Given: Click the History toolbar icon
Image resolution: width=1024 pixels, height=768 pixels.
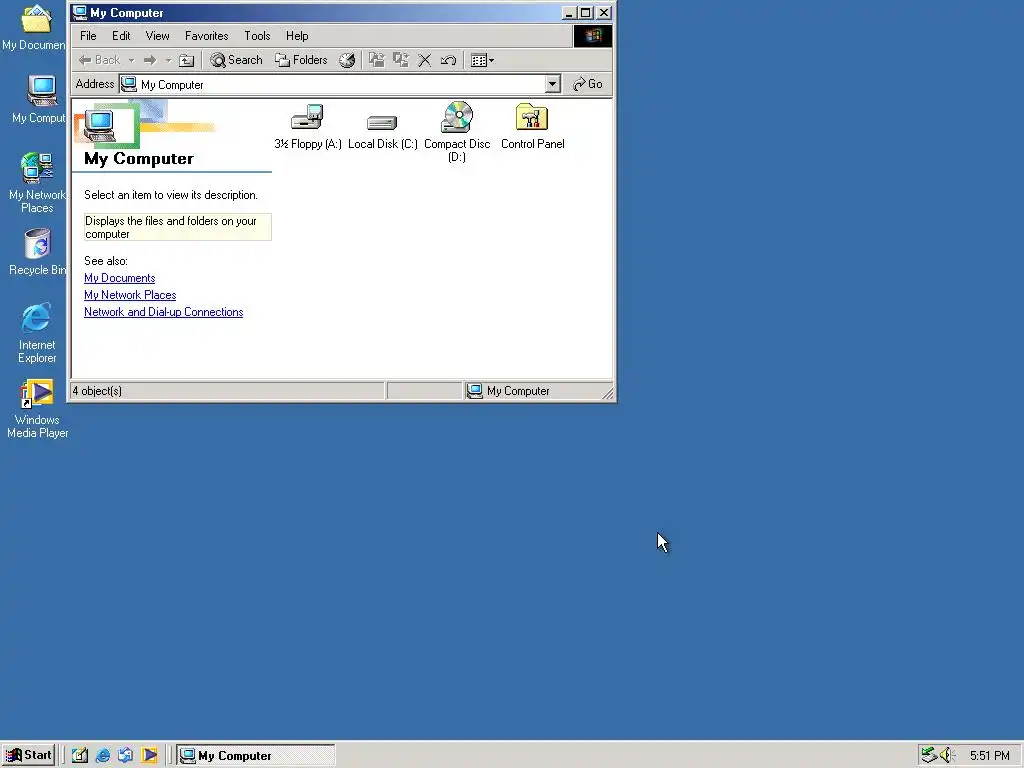Looking at the screenshot, I should coord(347,60).
